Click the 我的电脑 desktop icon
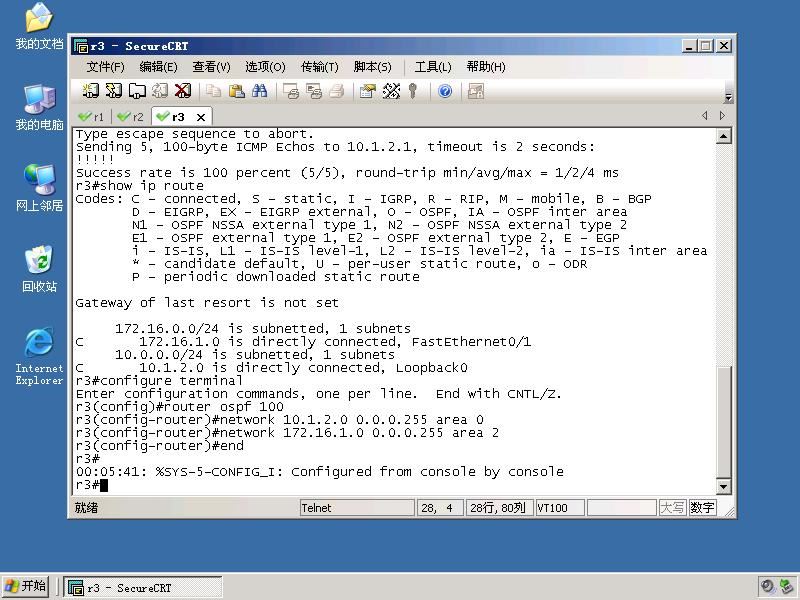Viewport: 800px width, 600px height. [39, 107]
